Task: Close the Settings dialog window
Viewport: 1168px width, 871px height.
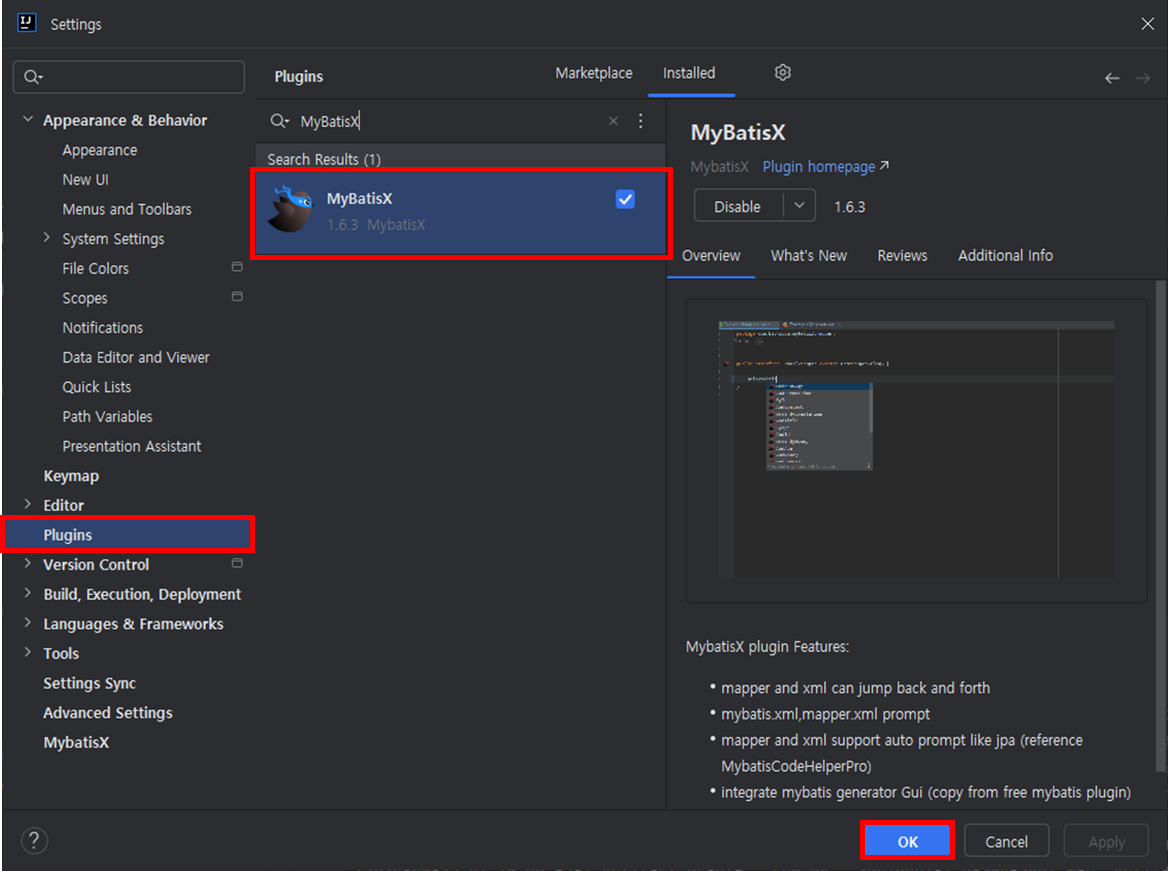Action: coord(1147,24)
